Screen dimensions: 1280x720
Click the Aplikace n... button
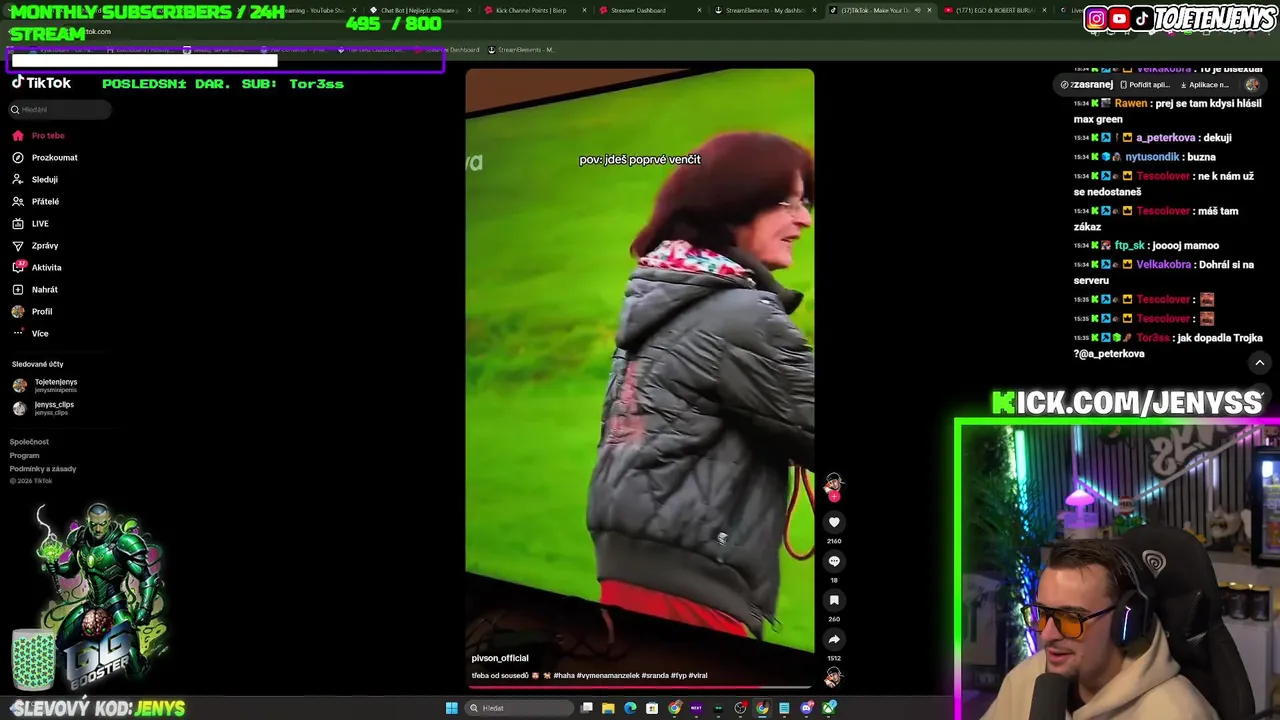(1203, 85)
